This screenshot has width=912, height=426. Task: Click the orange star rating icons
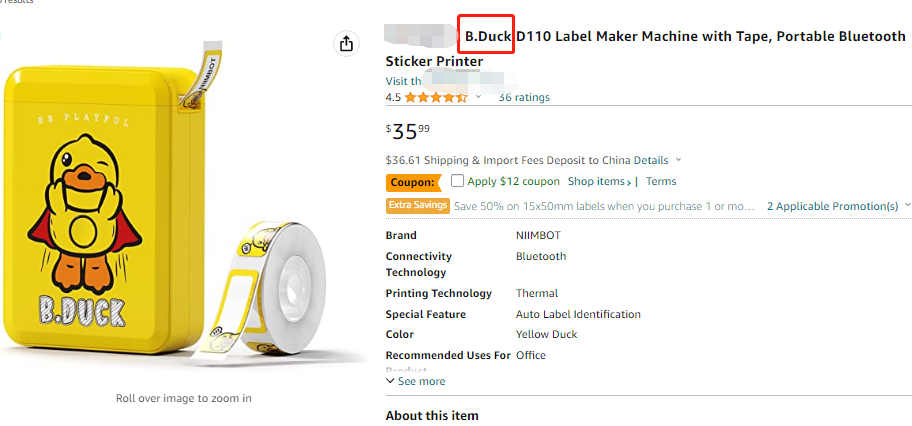pos(435,97)
